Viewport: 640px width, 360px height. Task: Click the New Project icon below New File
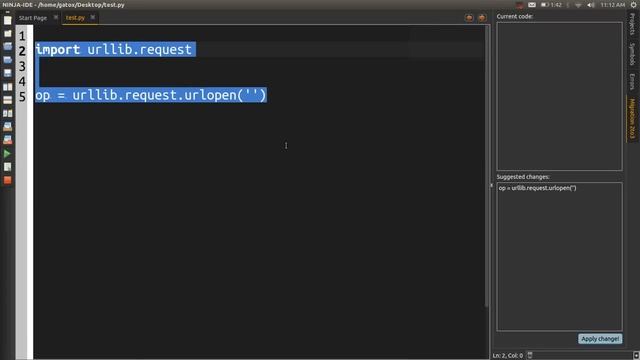coord(7,33)
